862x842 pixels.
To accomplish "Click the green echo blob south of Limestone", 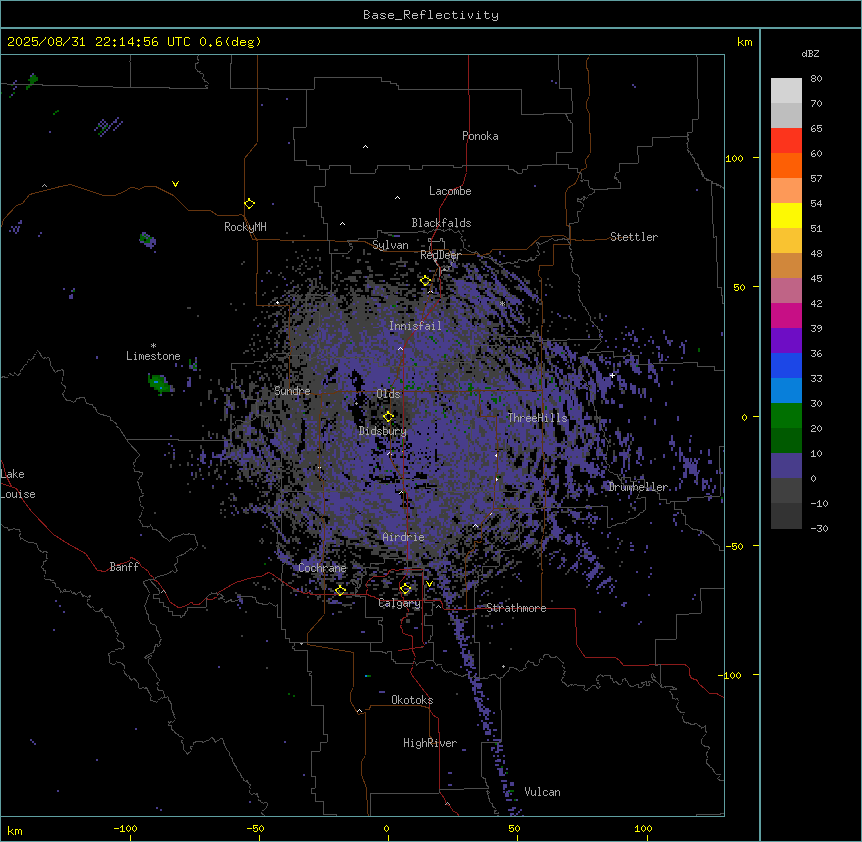I will pyautogui.click(x=160, y=383).
